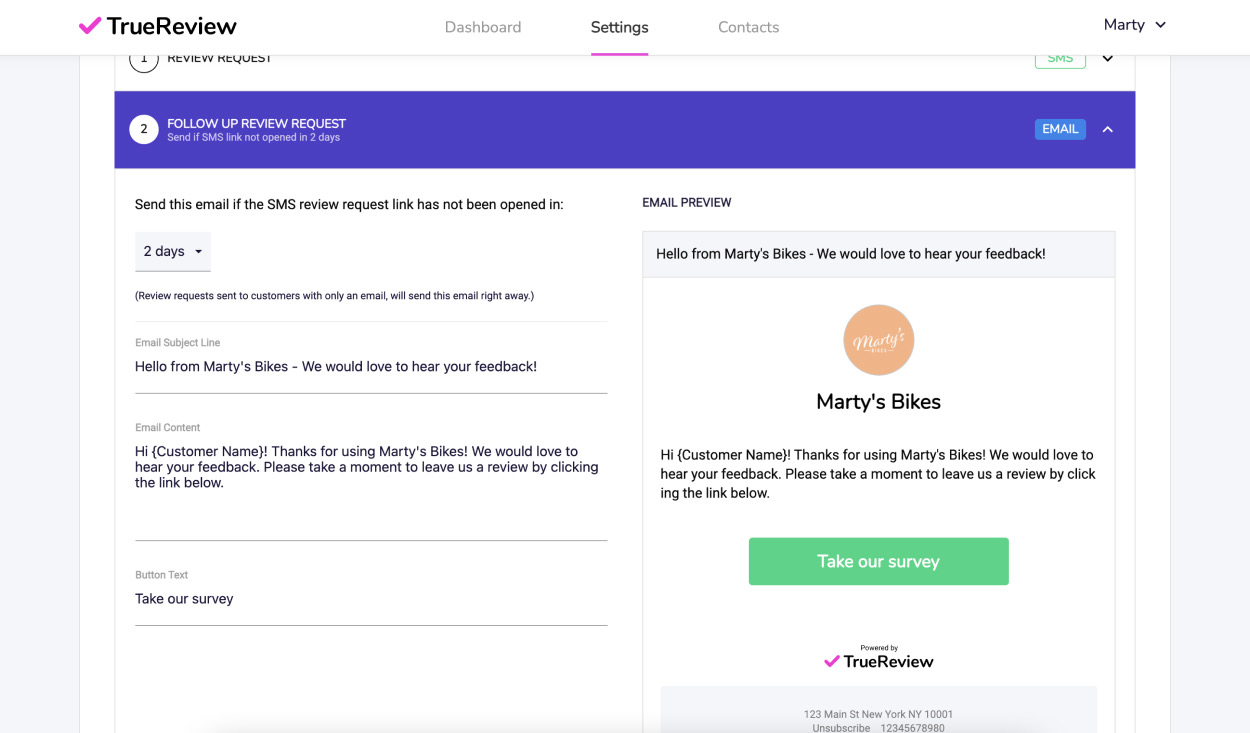Viewport: 1250px width, 733px height.
Task: Click the Follow Up Review Request header
Action: click(x=256, y=124)
